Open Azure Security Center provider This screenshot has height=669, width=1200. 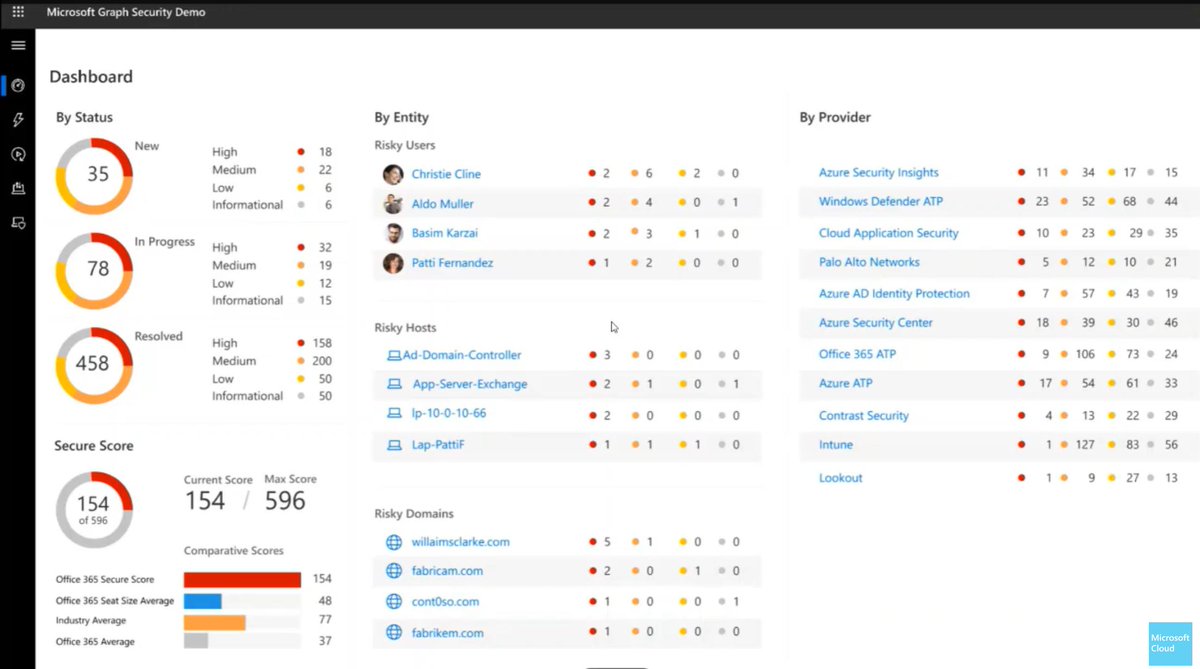[x=876, y=323]
